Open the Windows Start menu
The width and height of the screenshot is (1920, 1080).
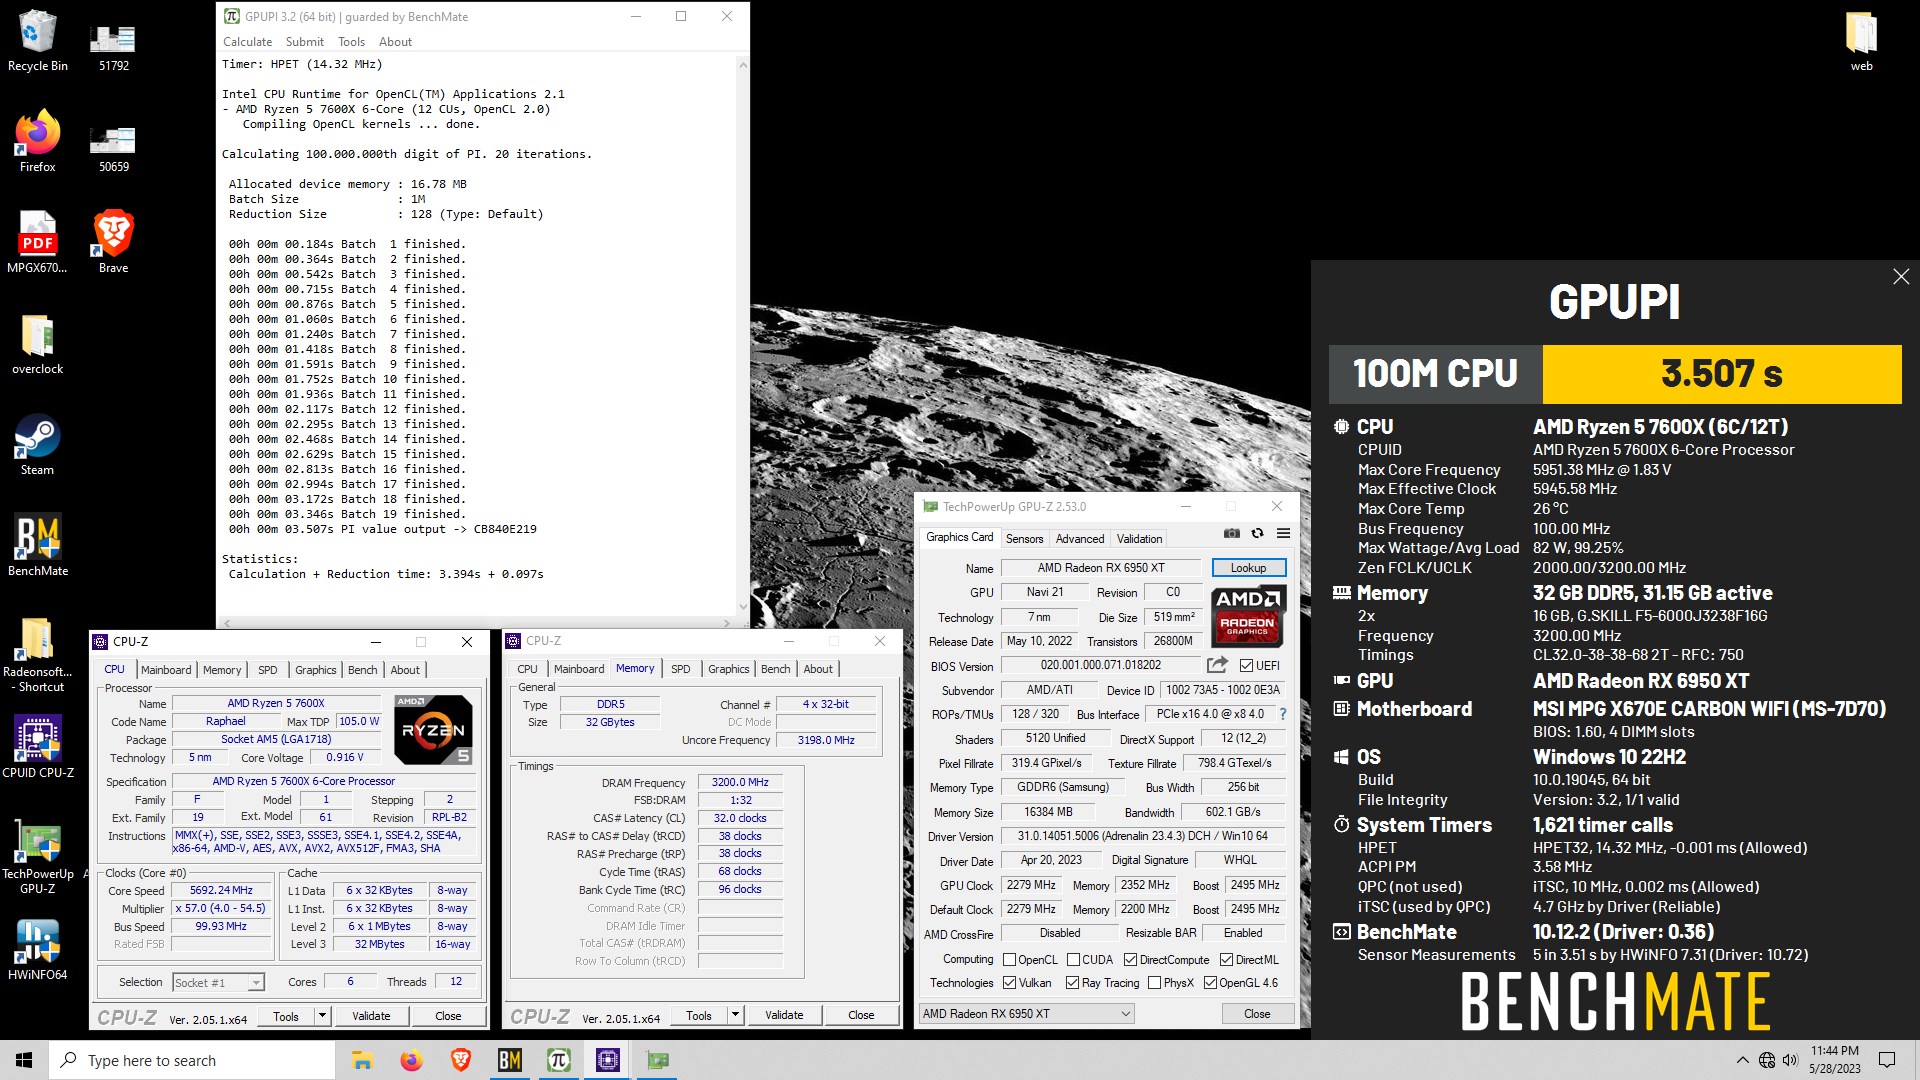coord(24,1060)
